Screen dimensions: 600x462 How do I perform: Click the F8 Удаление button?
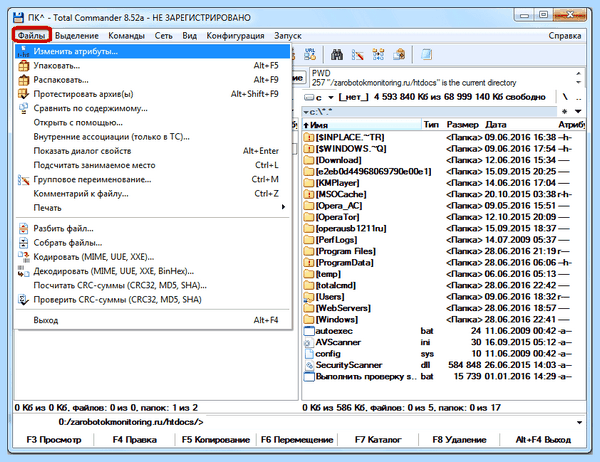coord(459,440)
